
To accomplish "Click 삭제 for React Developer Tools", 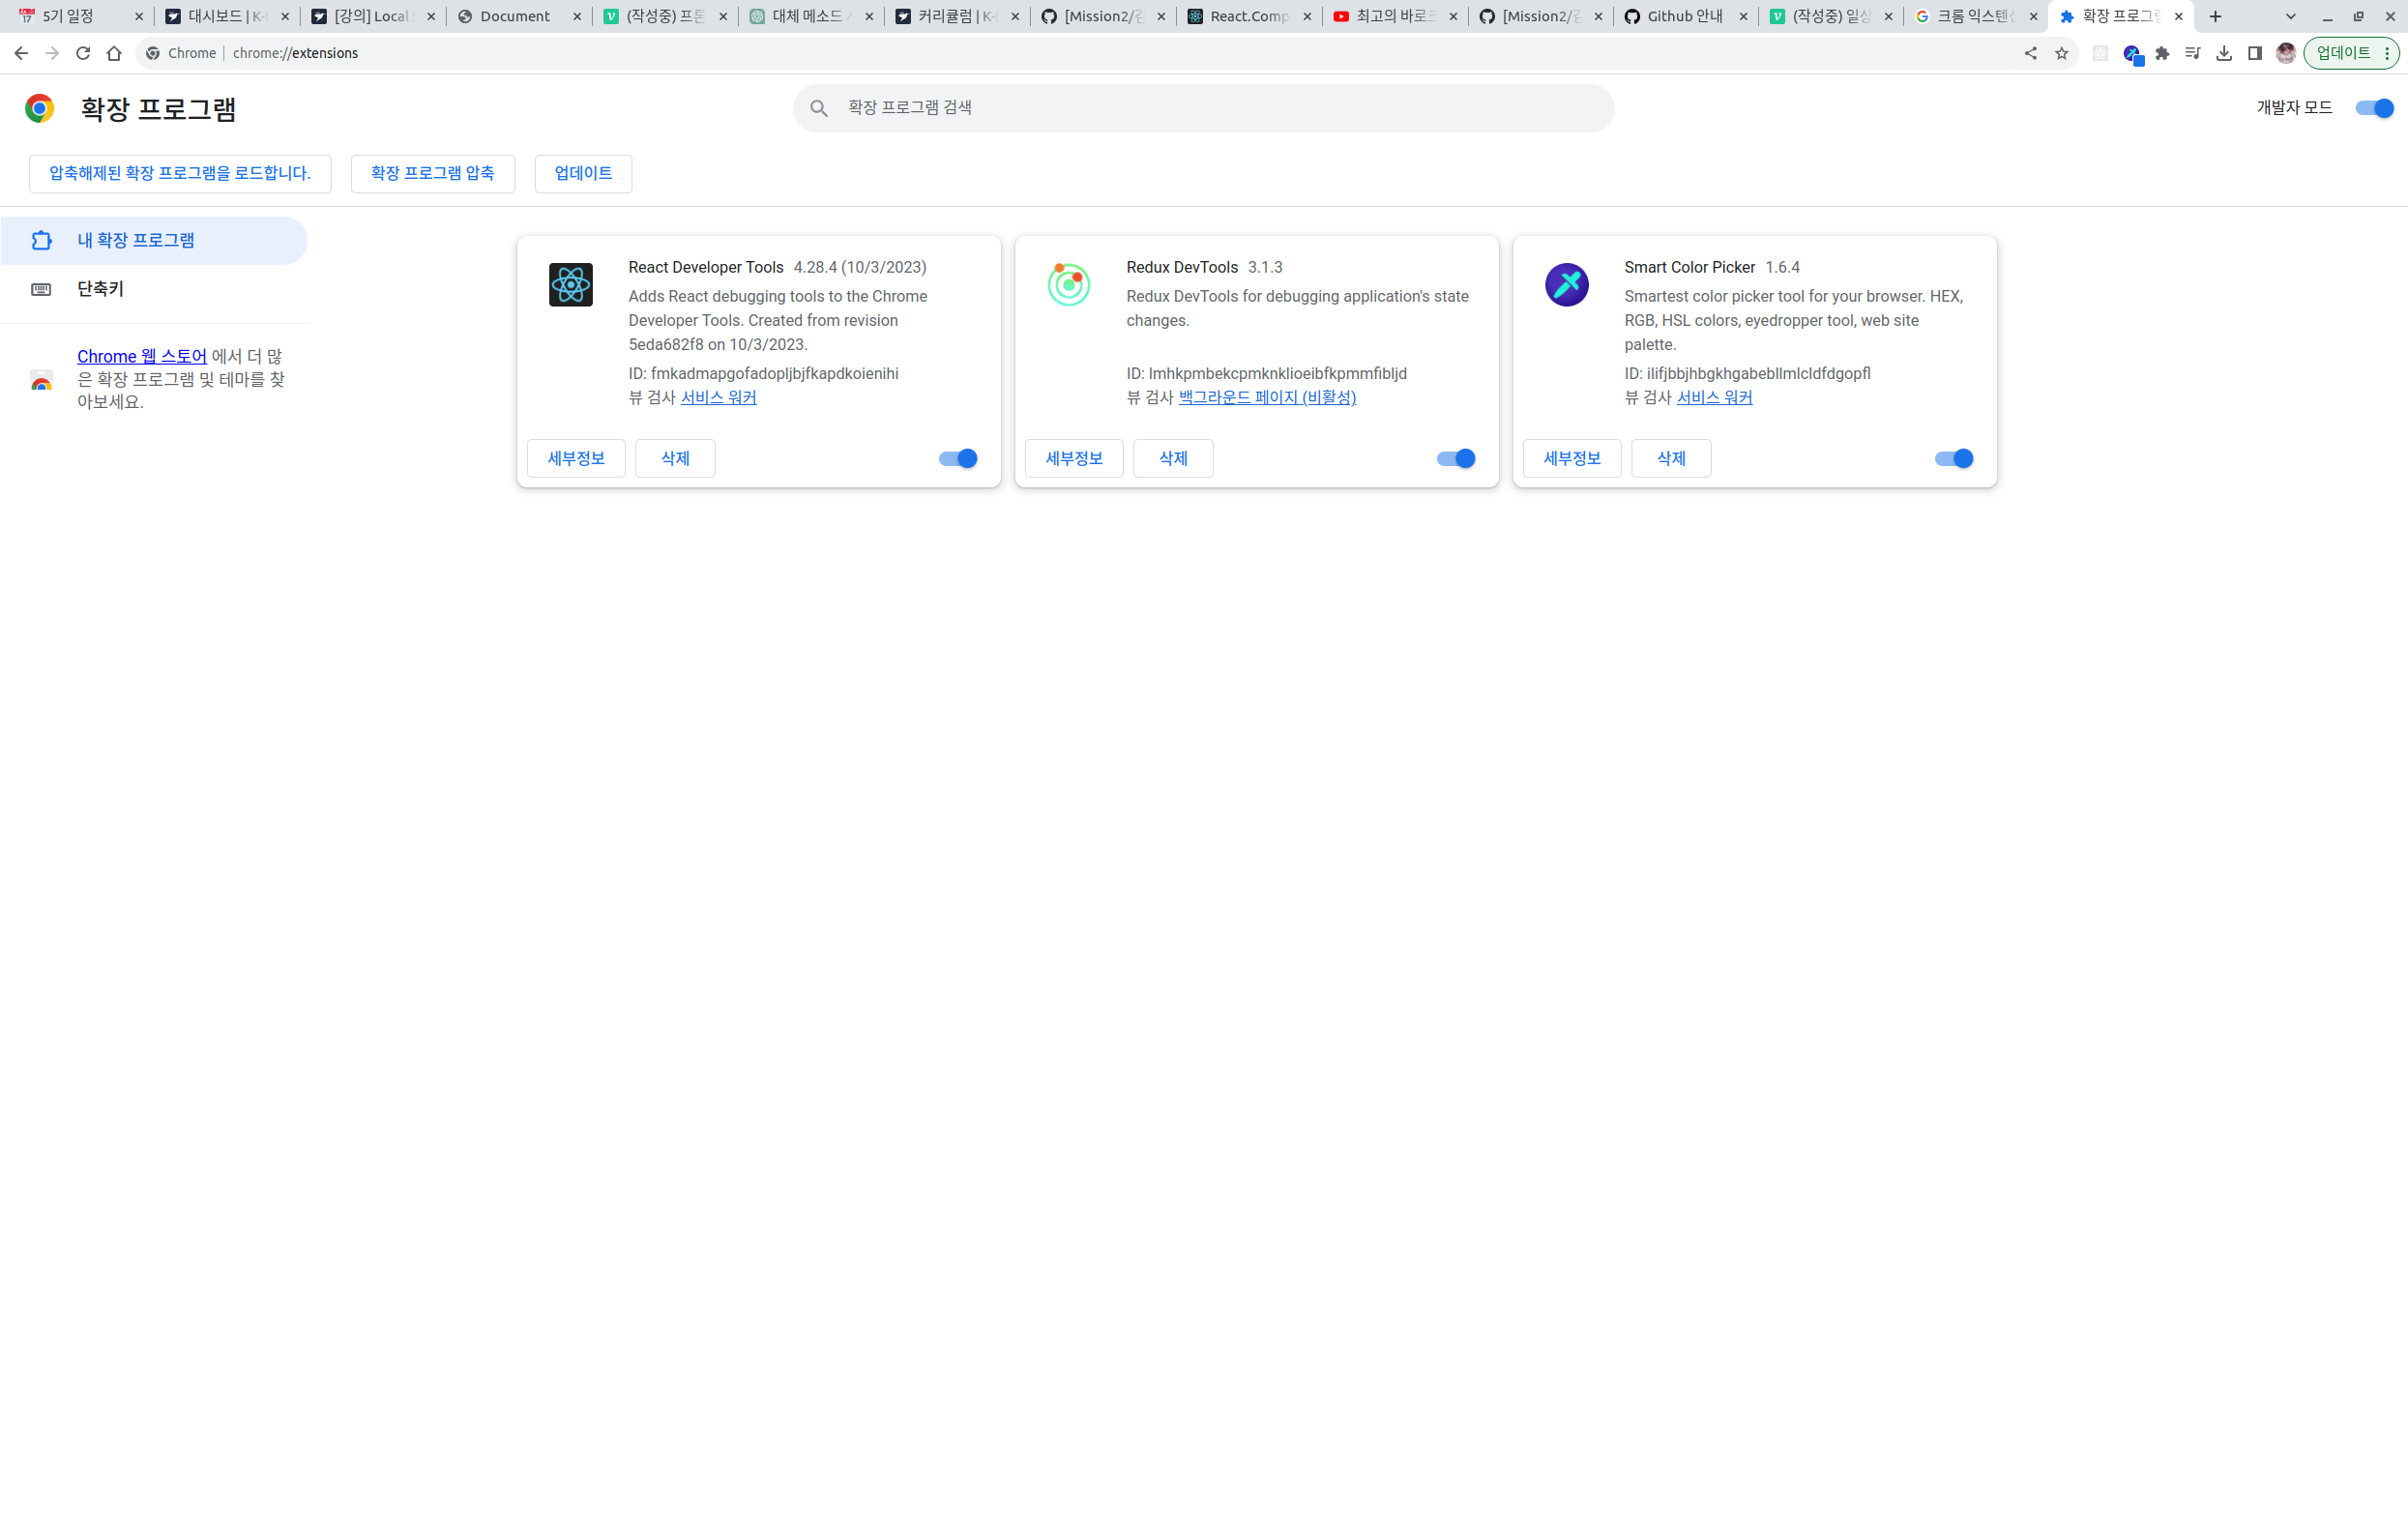I will 675,459.
